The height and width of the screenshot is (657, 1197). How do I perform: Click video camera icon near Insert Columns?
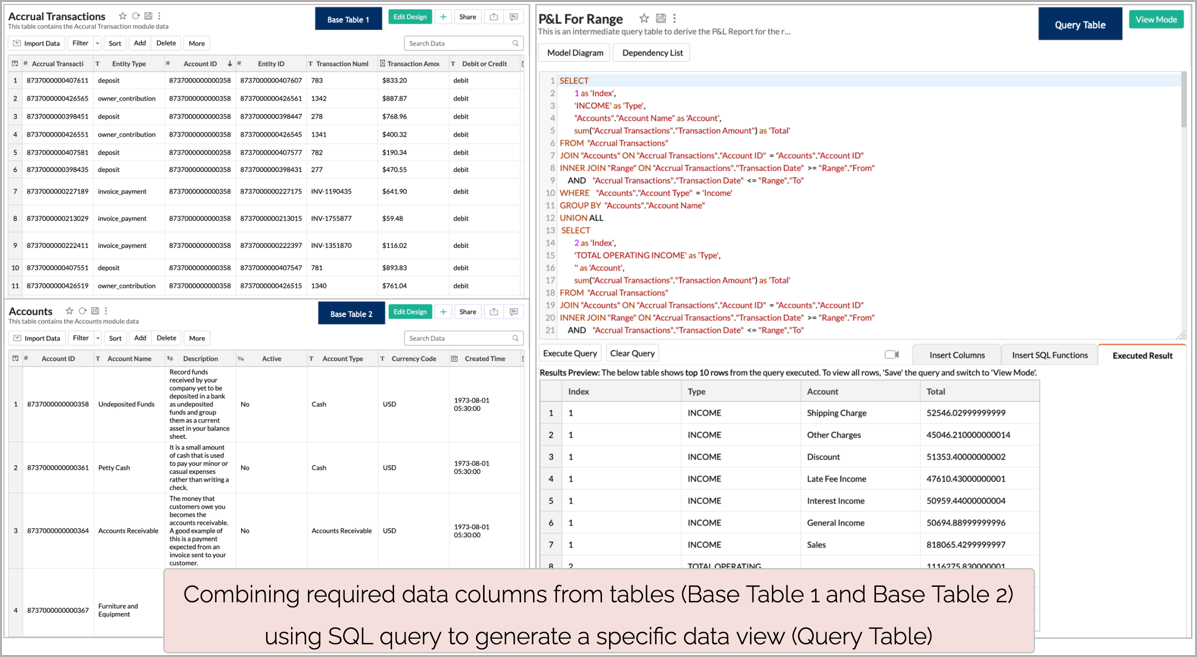[891, 354]
